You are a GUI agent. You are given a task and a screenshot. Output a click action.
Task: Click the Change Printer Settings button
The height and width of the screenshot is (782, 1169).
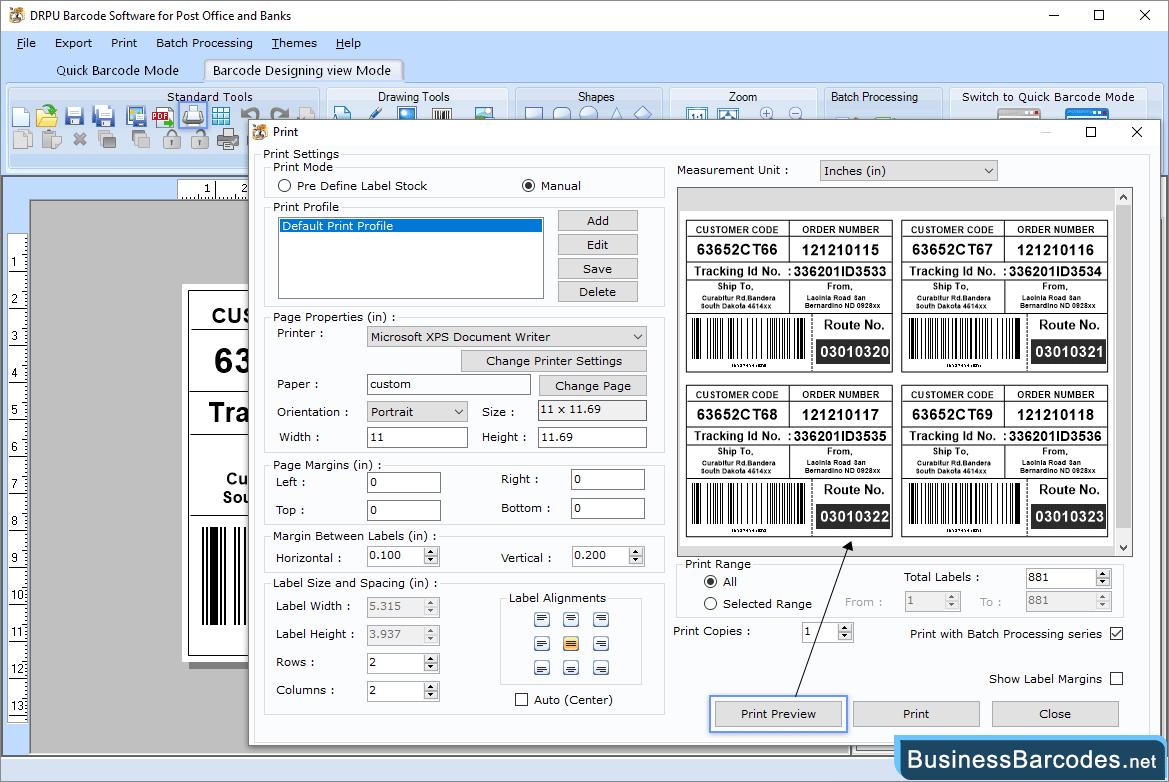pos(554,361)
